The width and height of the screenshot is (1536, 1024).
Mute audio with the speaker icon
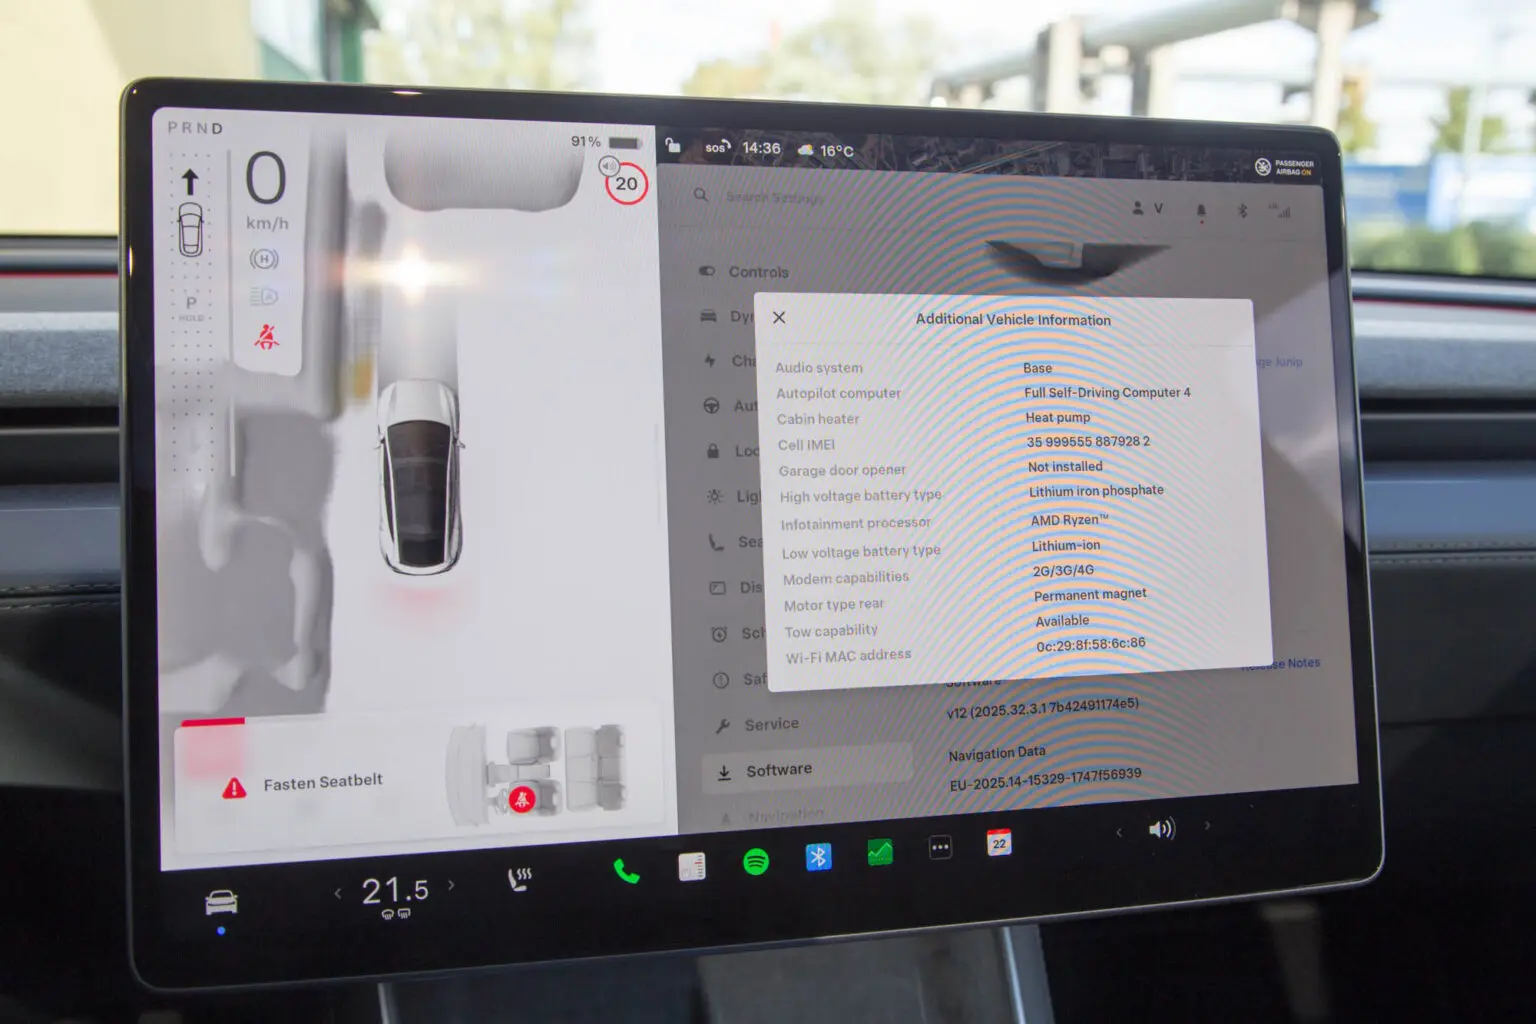(x=1161, y=829)
